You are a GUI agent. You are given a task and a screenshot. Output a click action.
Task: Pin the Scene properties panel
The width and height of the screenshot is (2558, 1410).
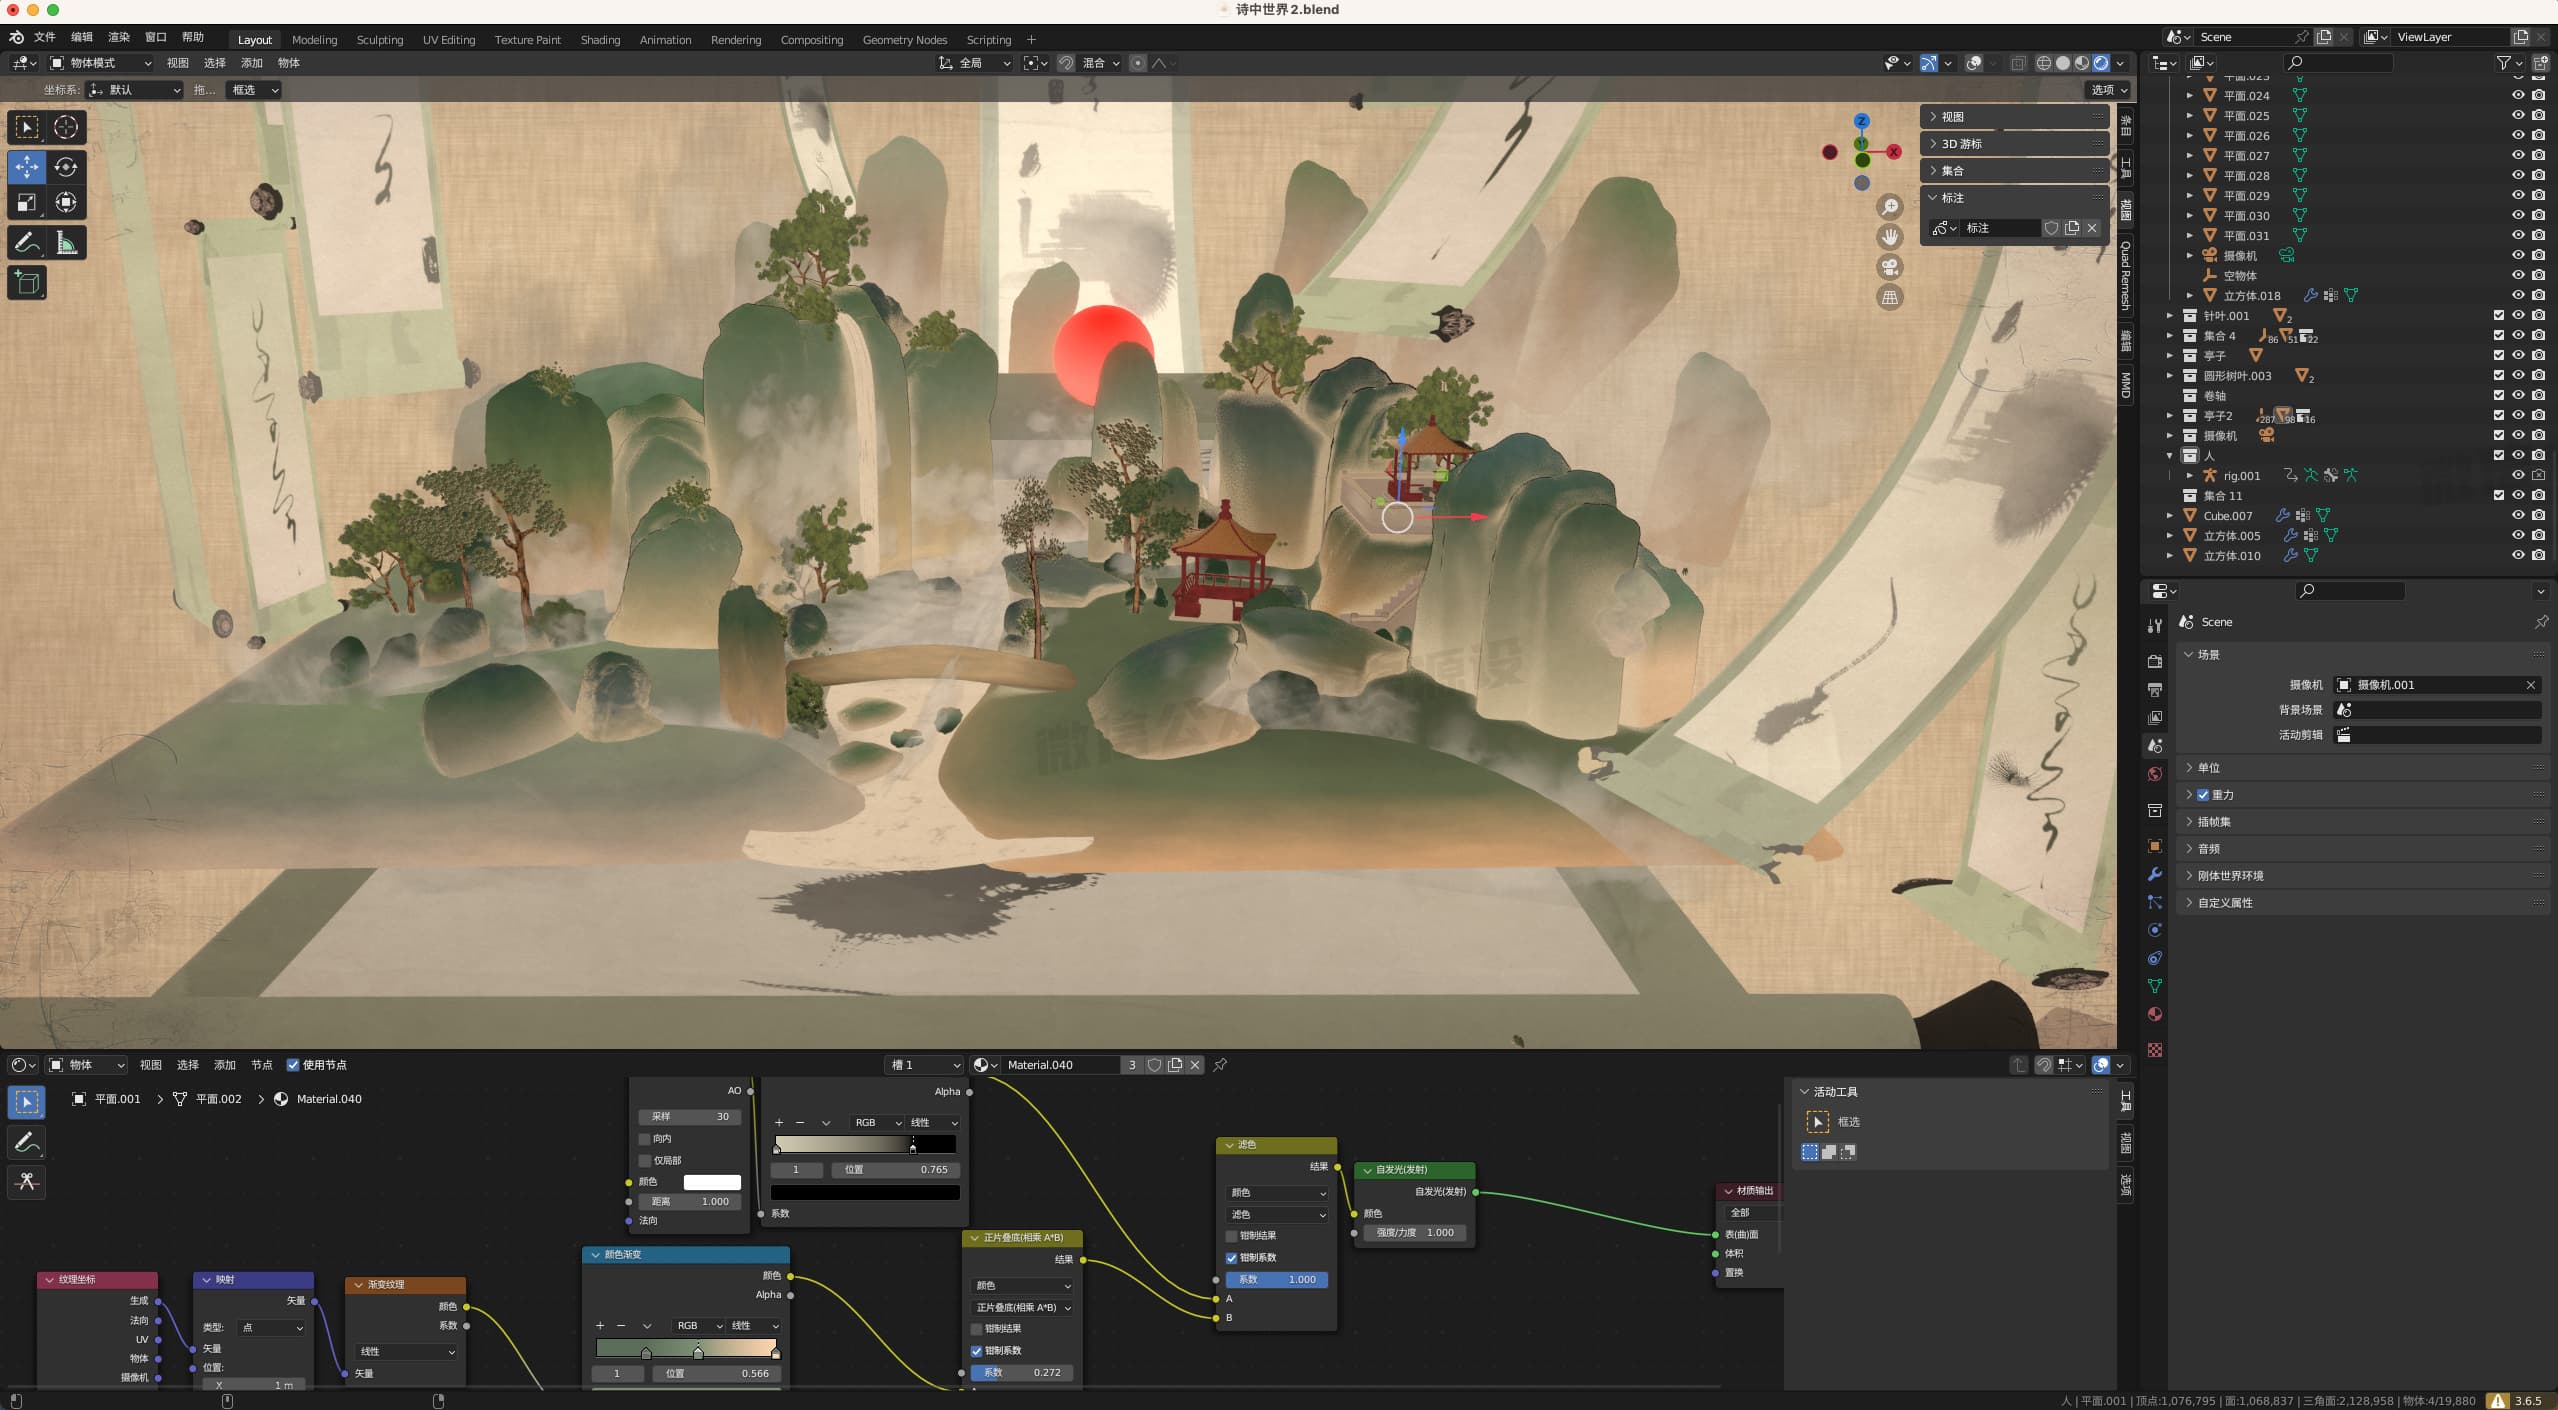[2541, 622]
